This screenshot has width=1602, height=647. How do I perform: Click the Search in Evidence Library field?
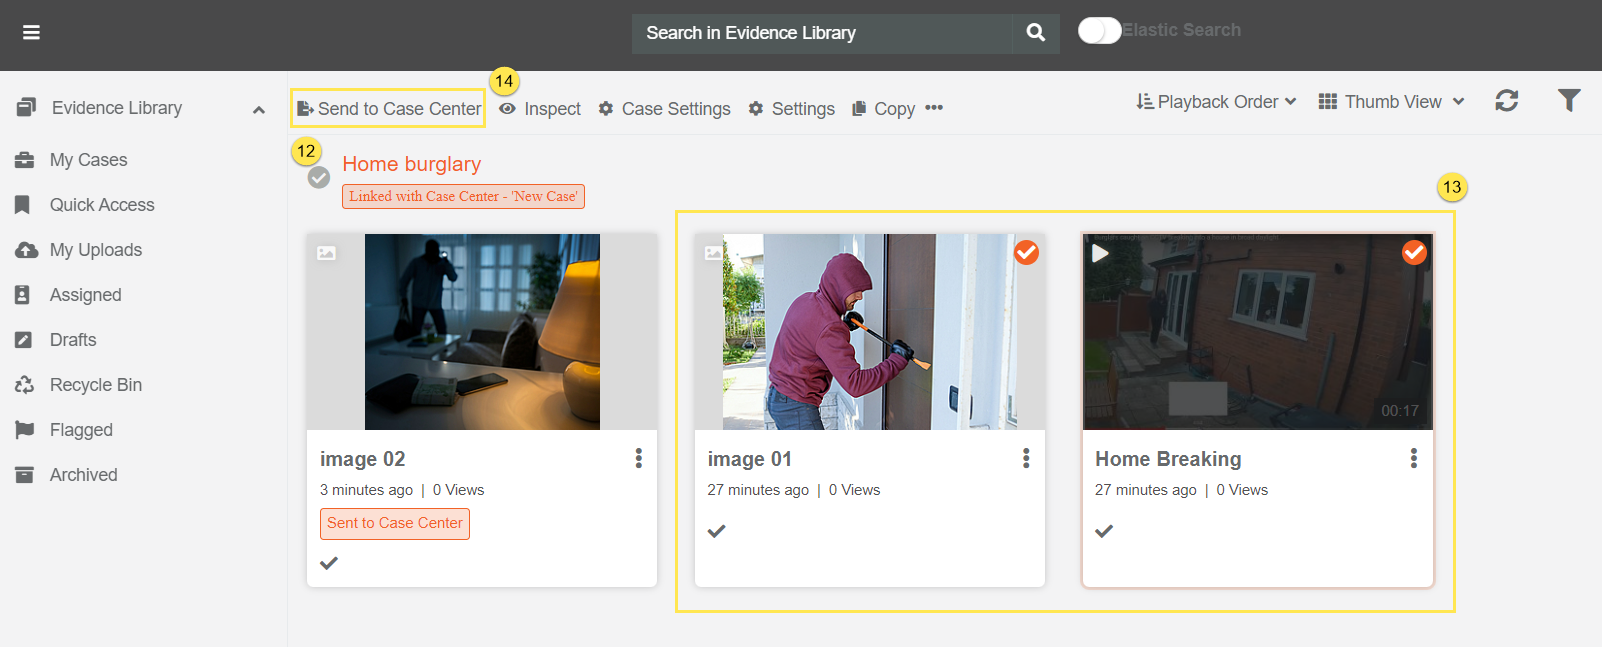point(820,33)
